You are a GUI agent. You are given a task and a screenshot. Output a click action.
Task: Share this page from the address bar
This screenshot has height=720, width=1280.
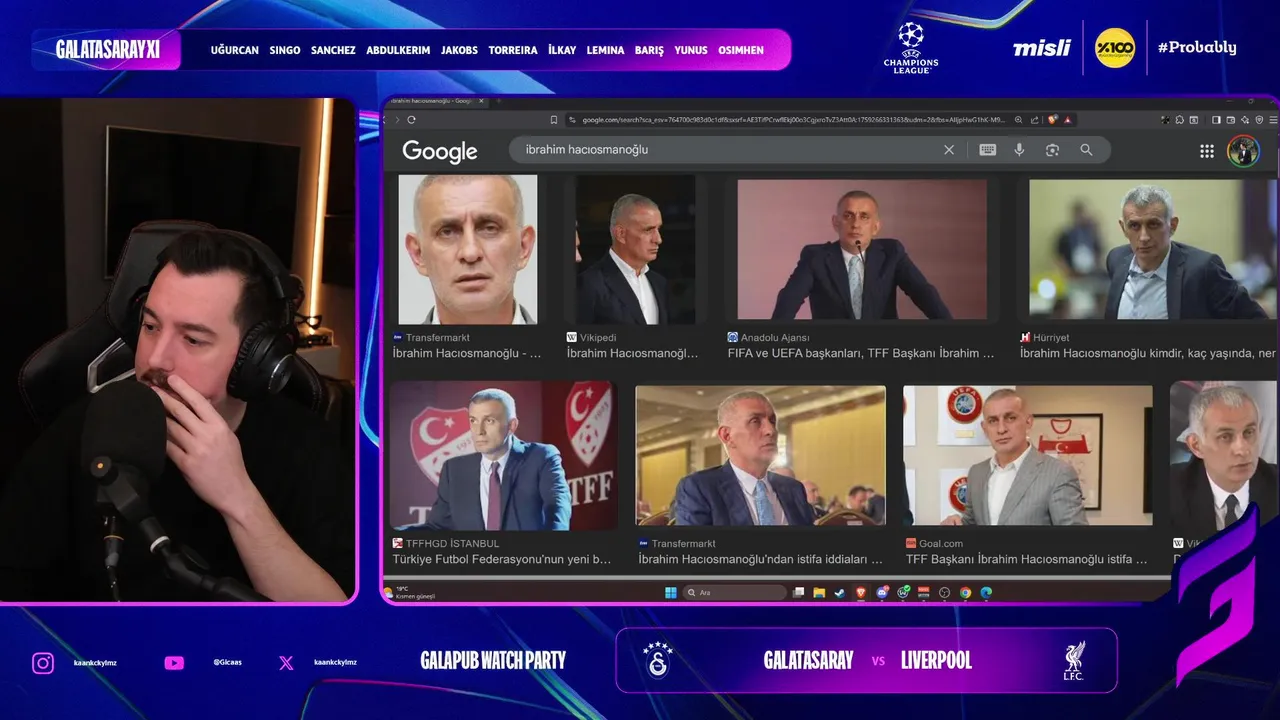click(x=1034, y=120)
